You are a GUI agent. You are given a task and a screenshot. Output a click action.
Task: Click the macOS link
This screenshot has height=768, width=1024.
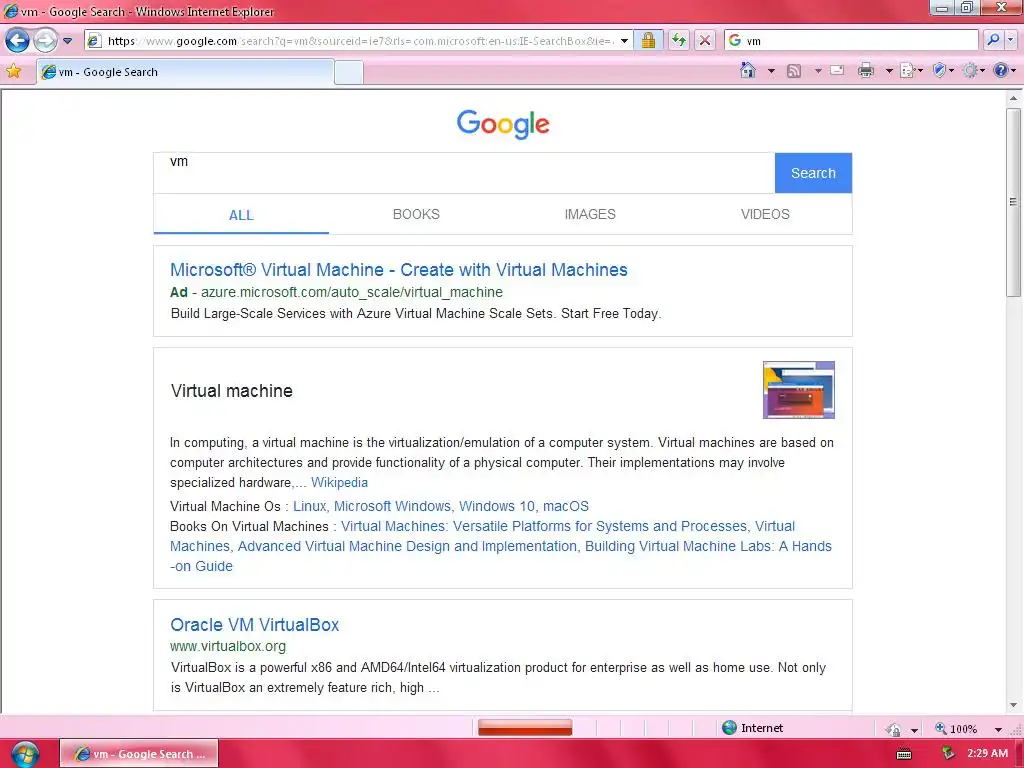tap(566, 506)
